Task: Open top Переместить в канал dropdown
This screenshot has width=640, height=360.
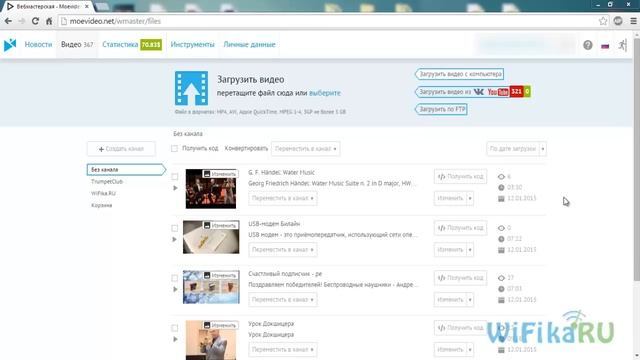Action: (x=305, y=149)
